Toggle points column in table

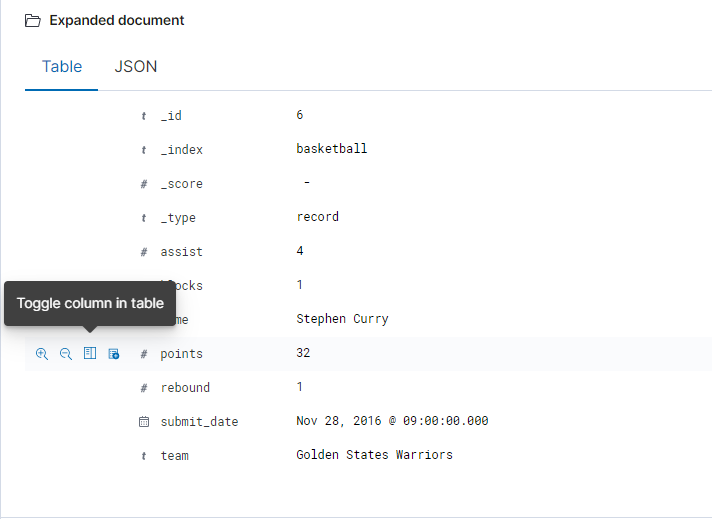(90, 353)
